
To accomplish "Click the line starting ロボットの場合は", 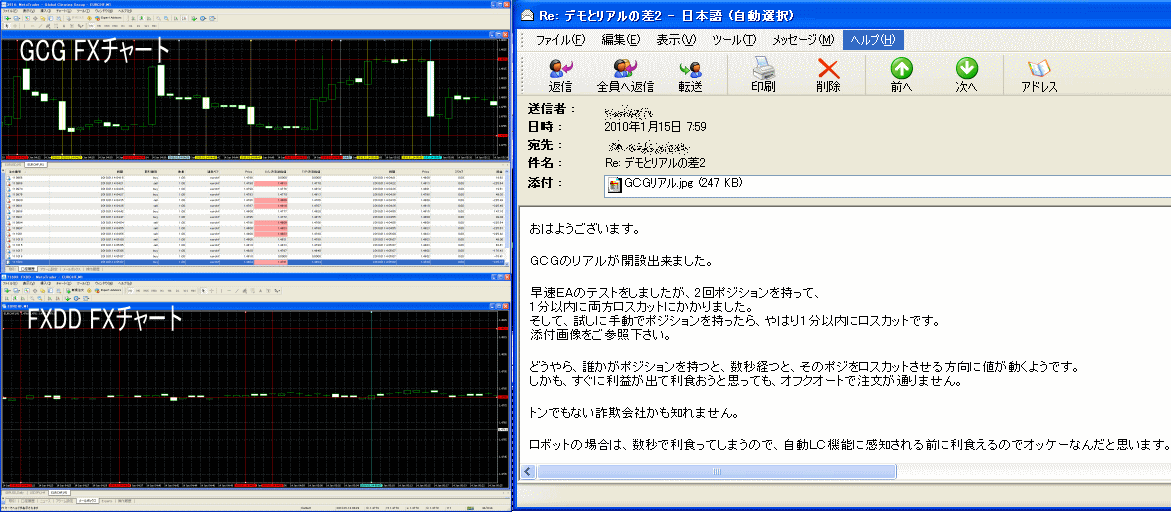I will pyautogui.click(x=848, y=445).
